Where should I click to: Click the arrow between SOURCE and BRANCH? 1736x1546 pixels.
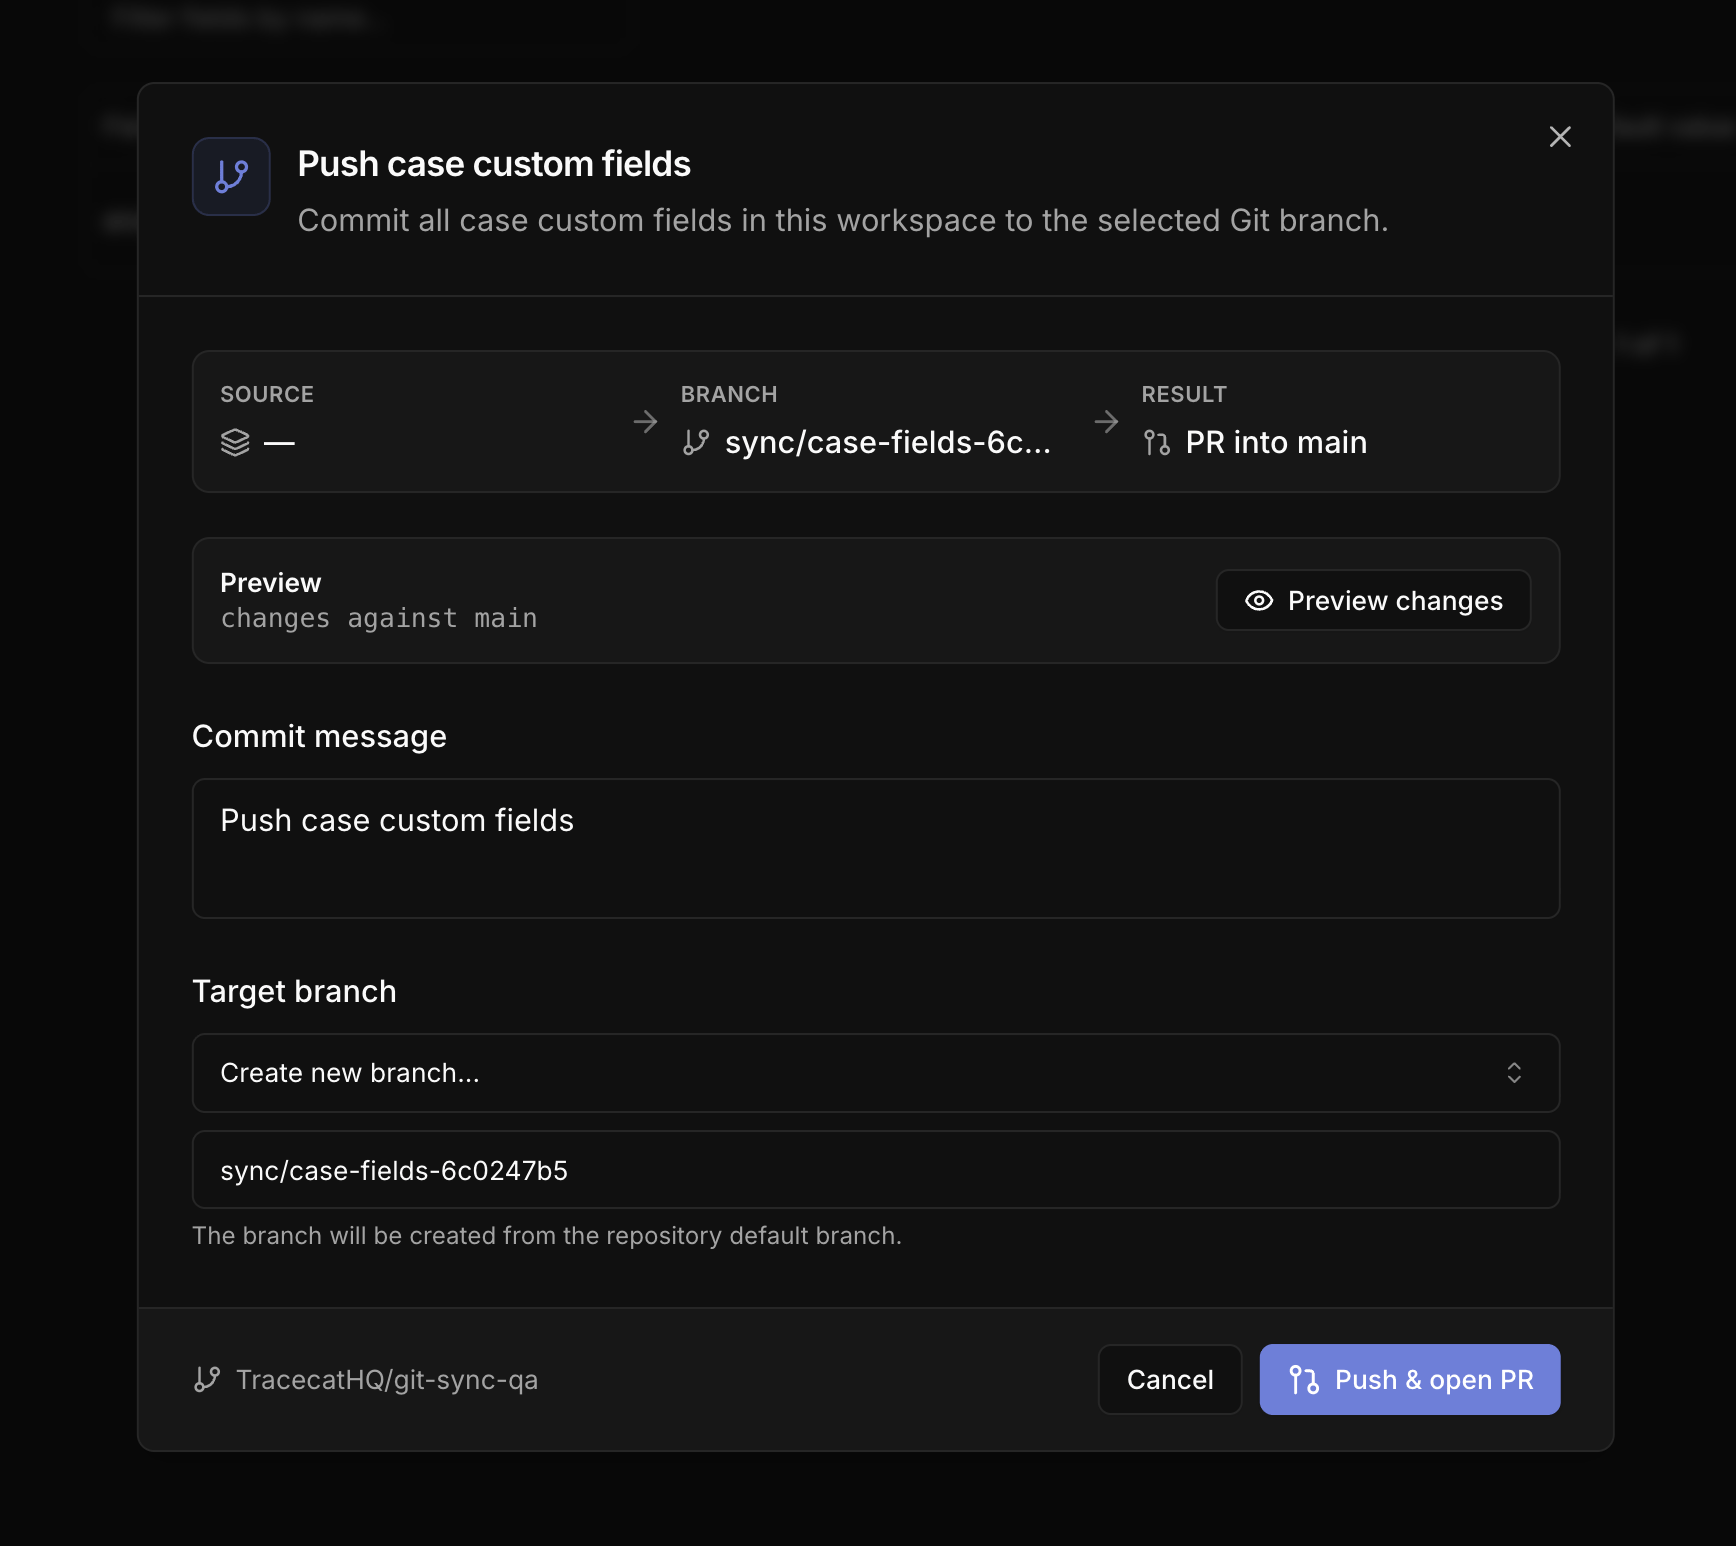pos(646,422)
